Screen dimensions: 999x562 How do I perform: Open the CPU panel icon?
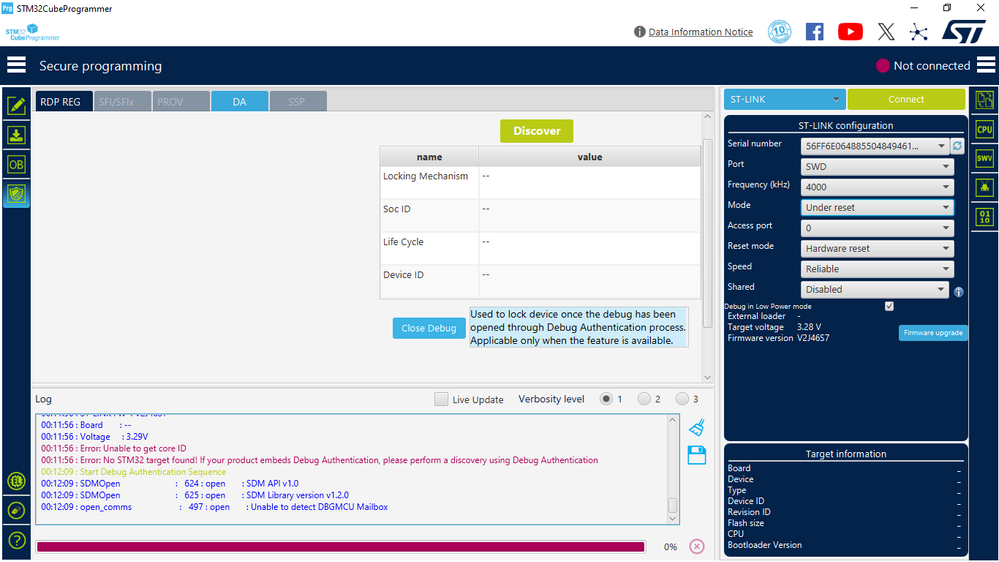click(x=984, y=129)
